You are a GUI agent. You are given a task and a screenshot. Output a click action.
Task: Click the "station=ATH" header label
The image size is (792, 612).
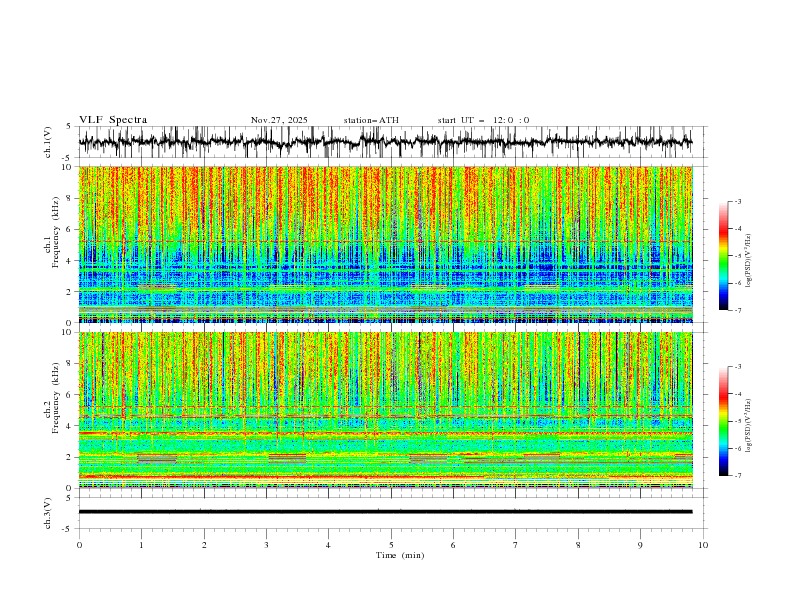click(x=371, y=120)
